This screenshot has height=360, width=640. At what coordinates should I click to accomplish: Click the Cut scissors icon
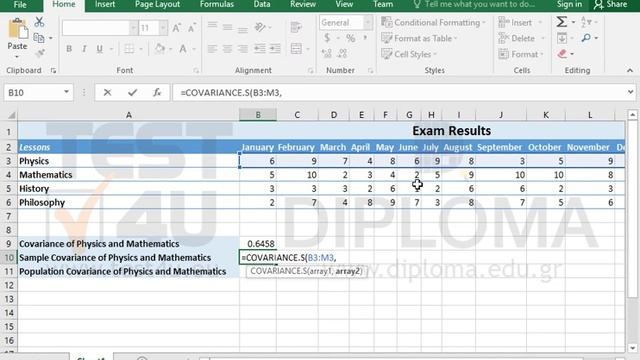39,22
